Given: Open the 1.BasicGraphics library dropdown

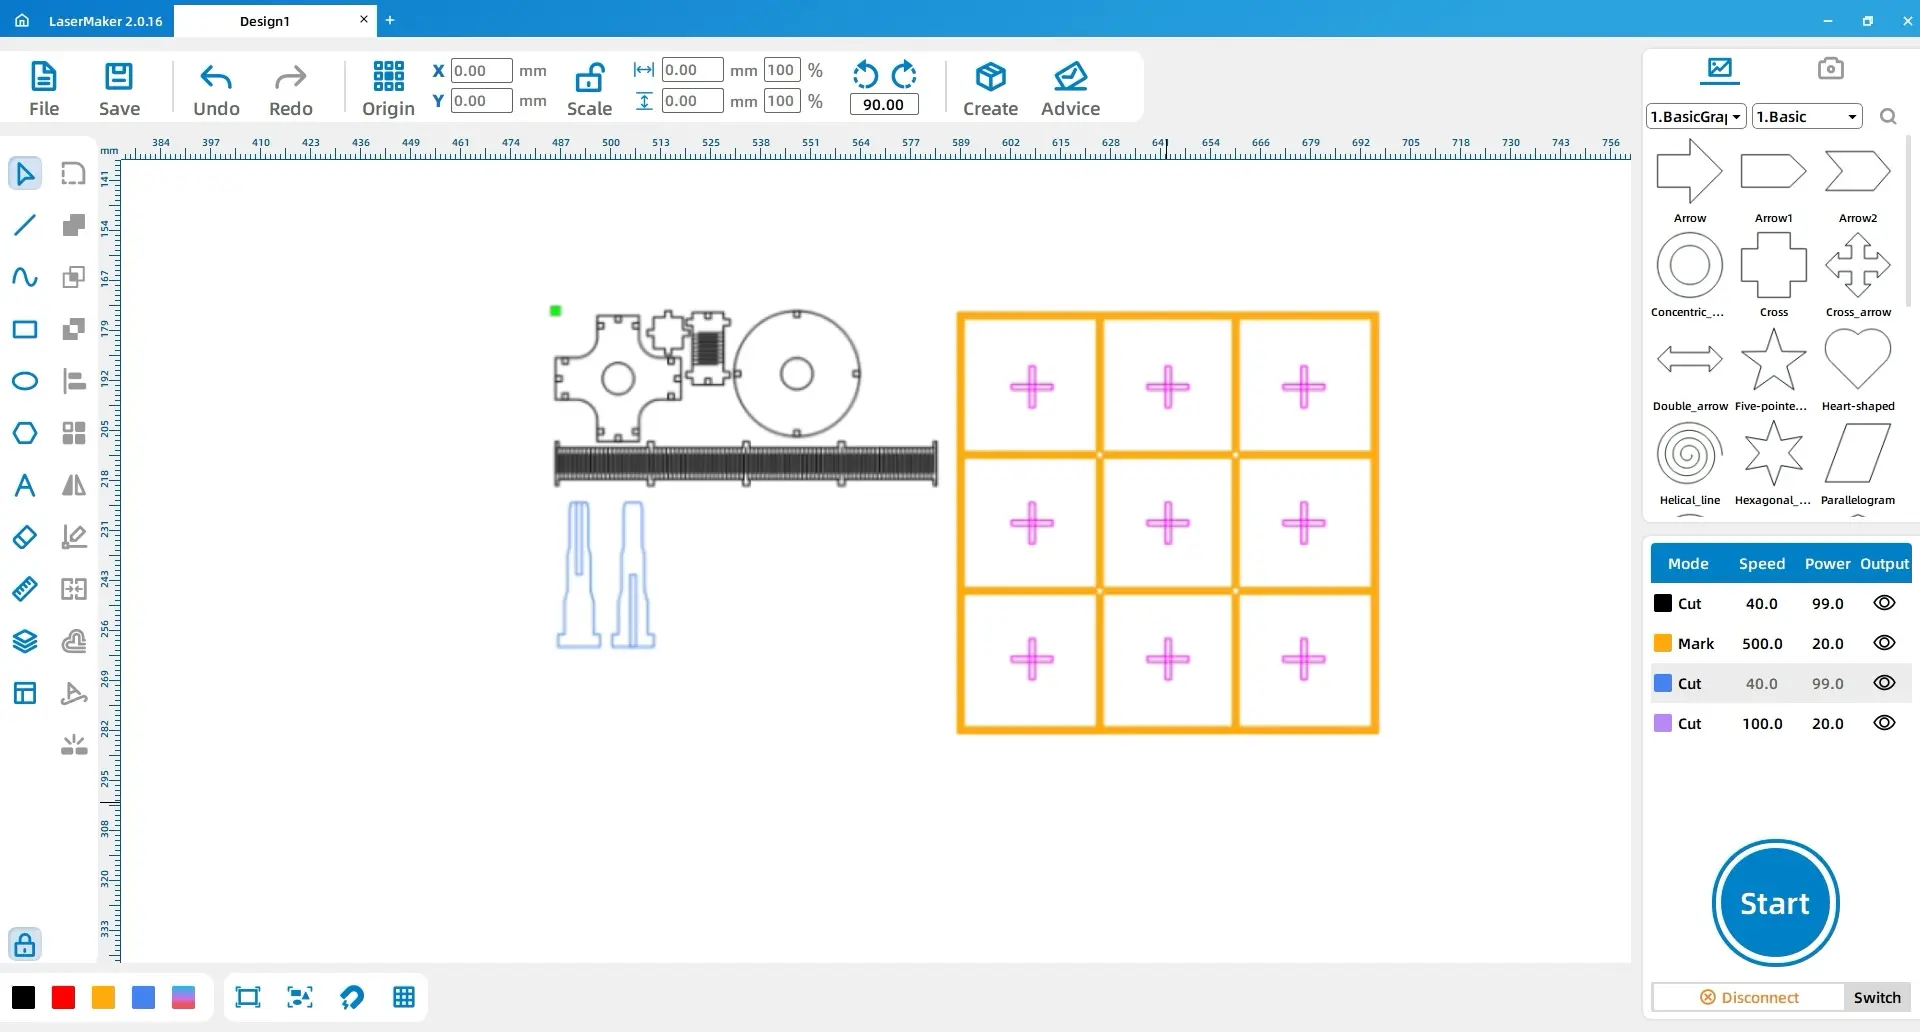Looking at the screenshot, I should click(x=1696, y=116).
